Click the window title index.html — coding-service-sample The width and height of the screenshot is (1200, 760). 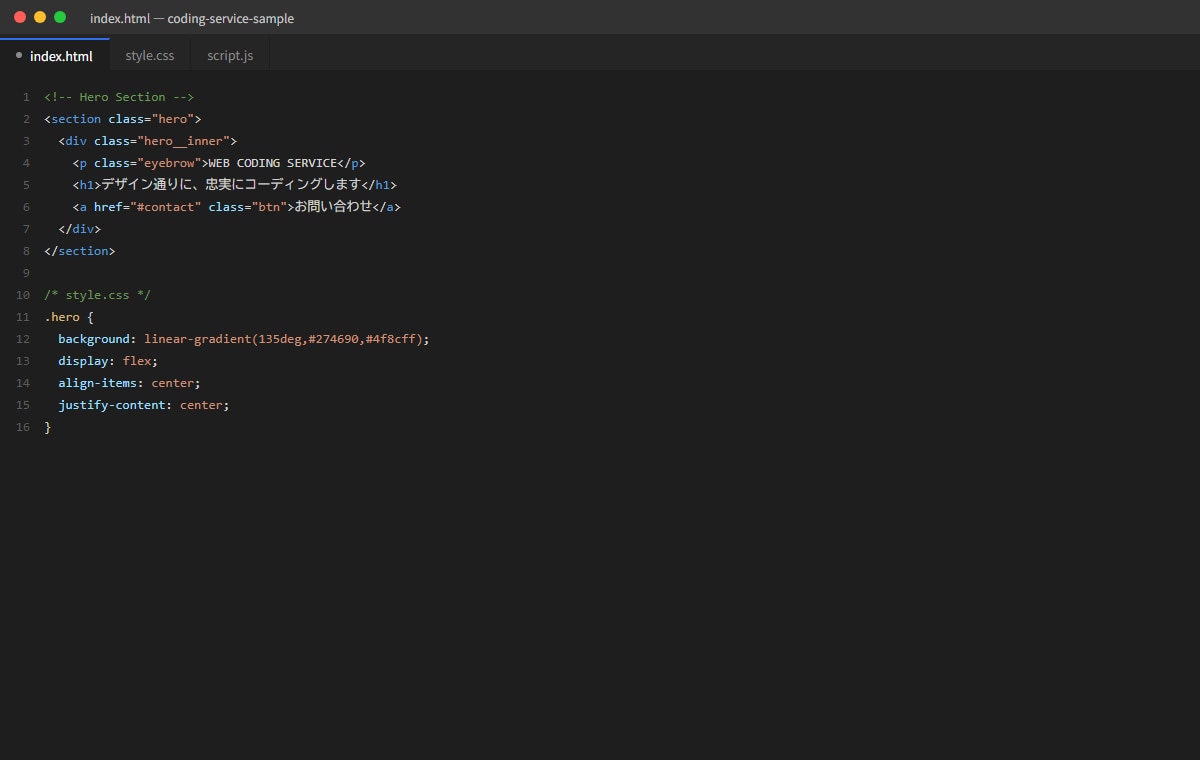pos(192,18)
